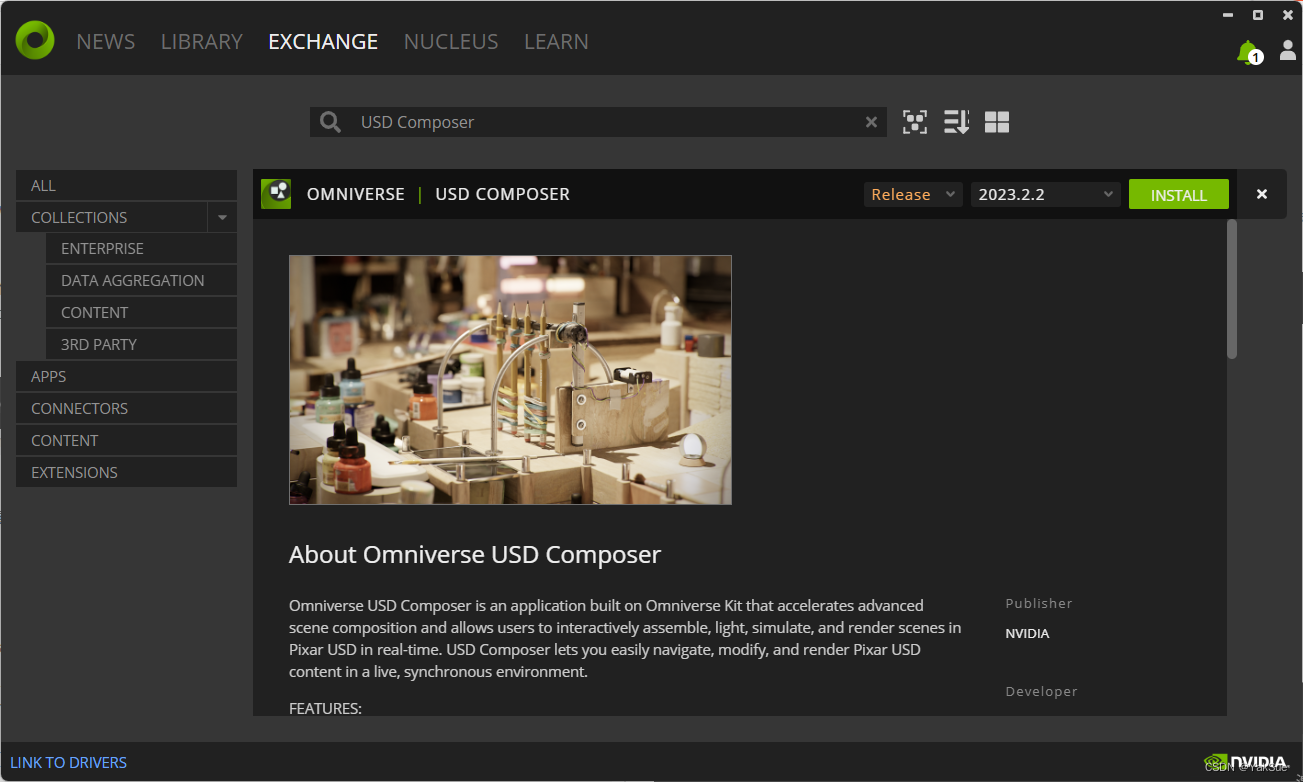Click the Omniverse logo in top bar
Screen dimensions: 1303x782
[x=34, y=40]
